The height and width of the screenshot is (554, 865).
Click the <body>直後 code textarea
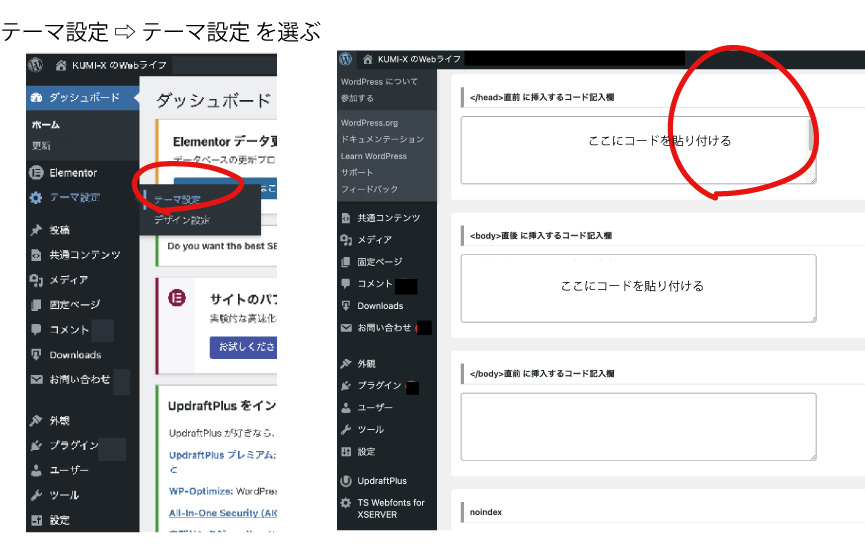coord(638,289)
